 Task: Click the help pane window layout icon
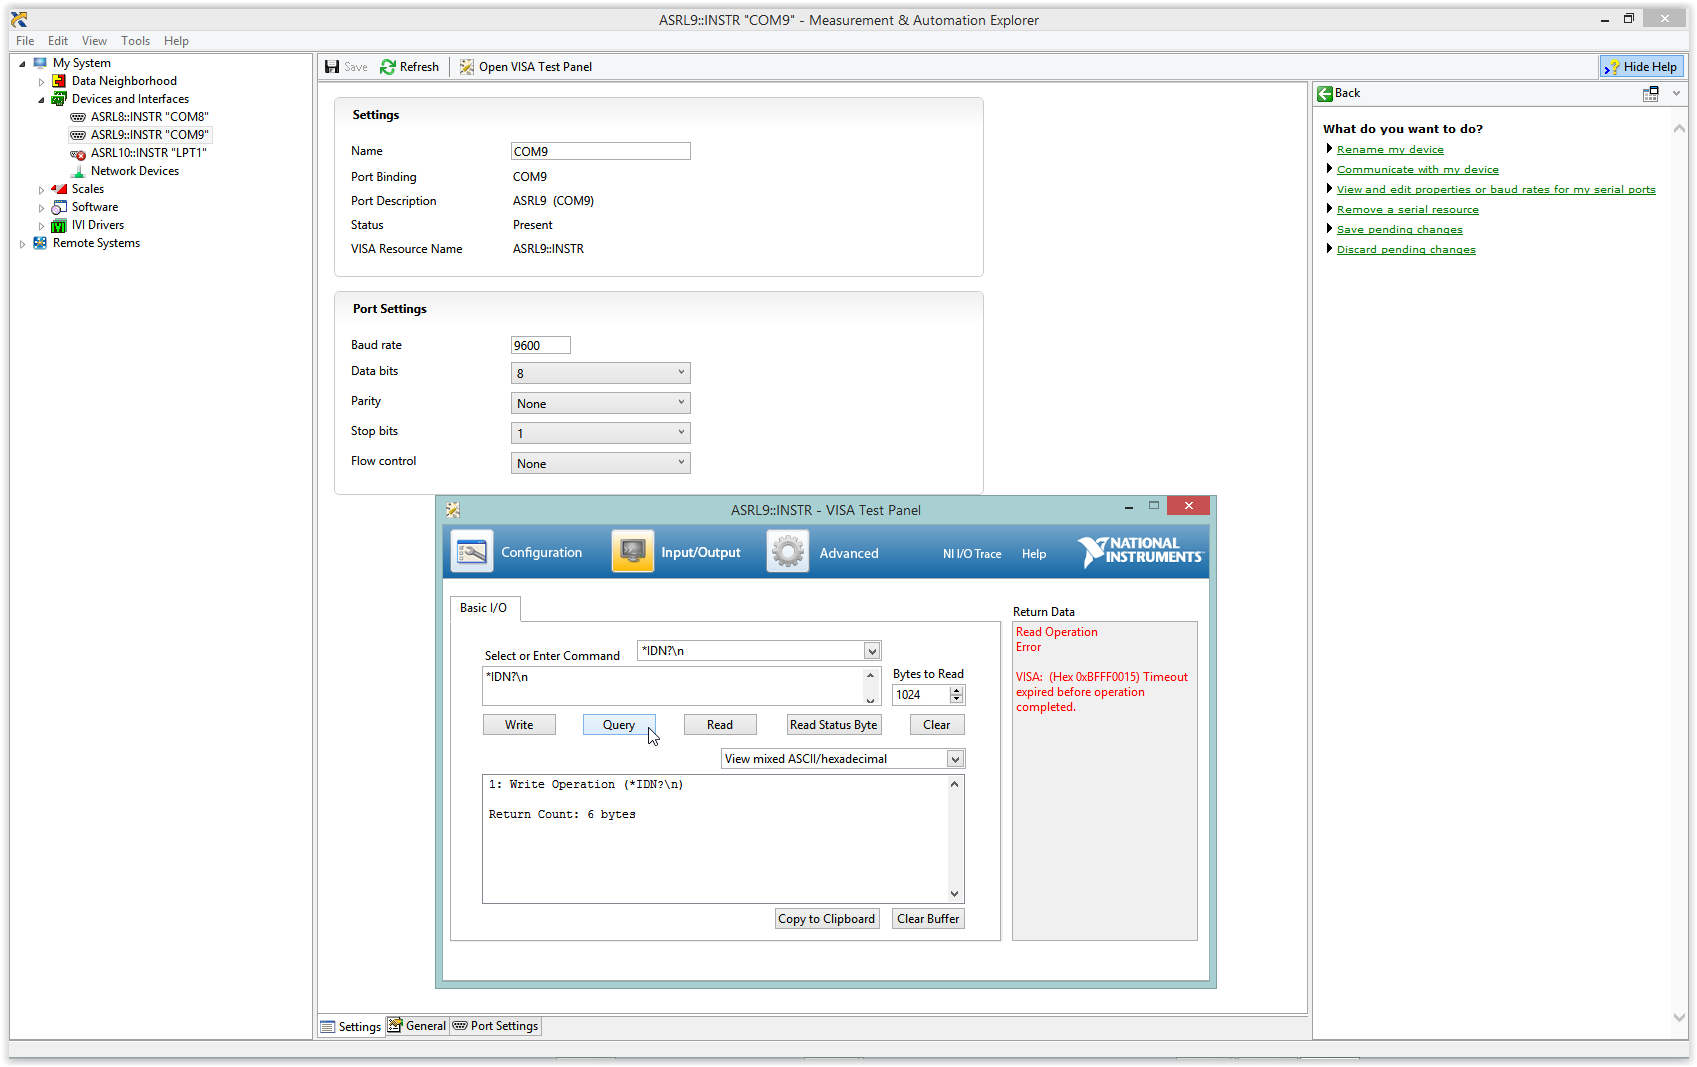(x=1651, y=93)
